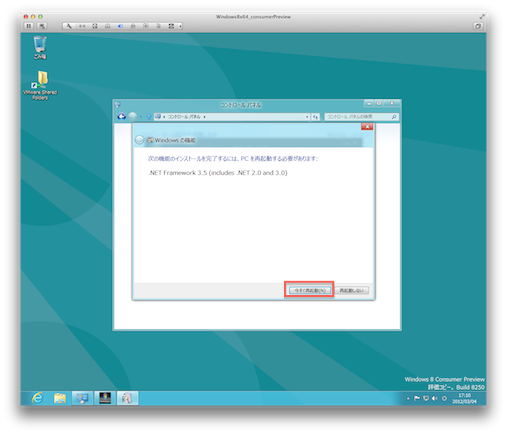Pause the virtual machine in VMware toolbar

(x=29, y=26)
